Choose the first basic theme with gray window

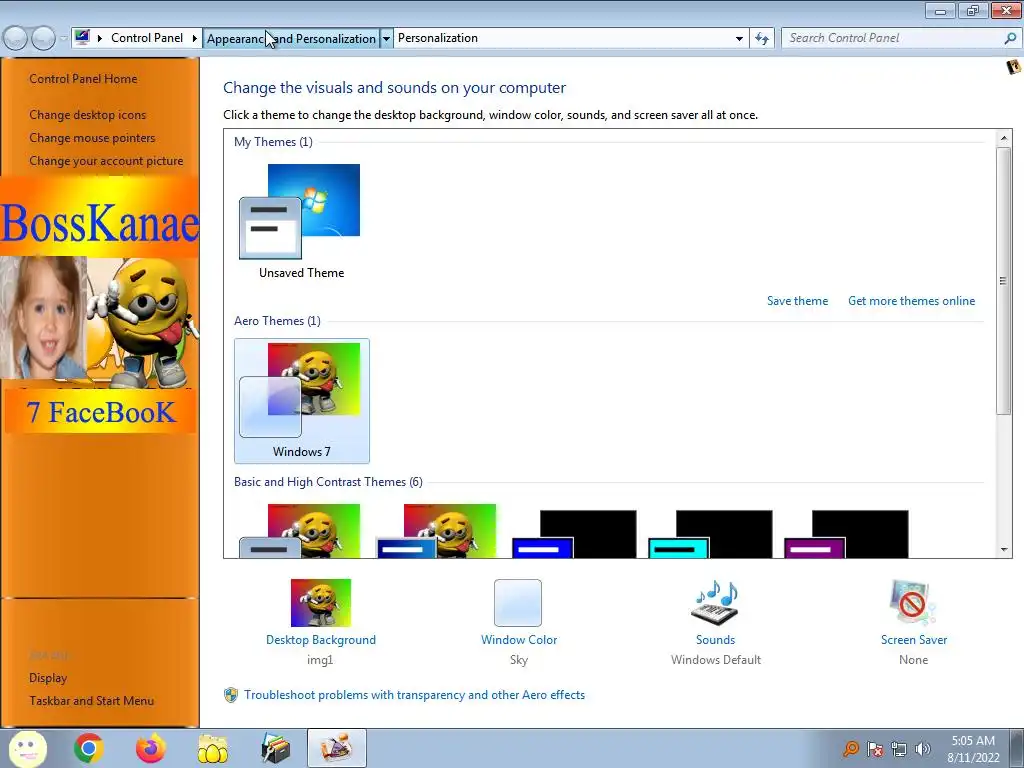tap(300, 531)
